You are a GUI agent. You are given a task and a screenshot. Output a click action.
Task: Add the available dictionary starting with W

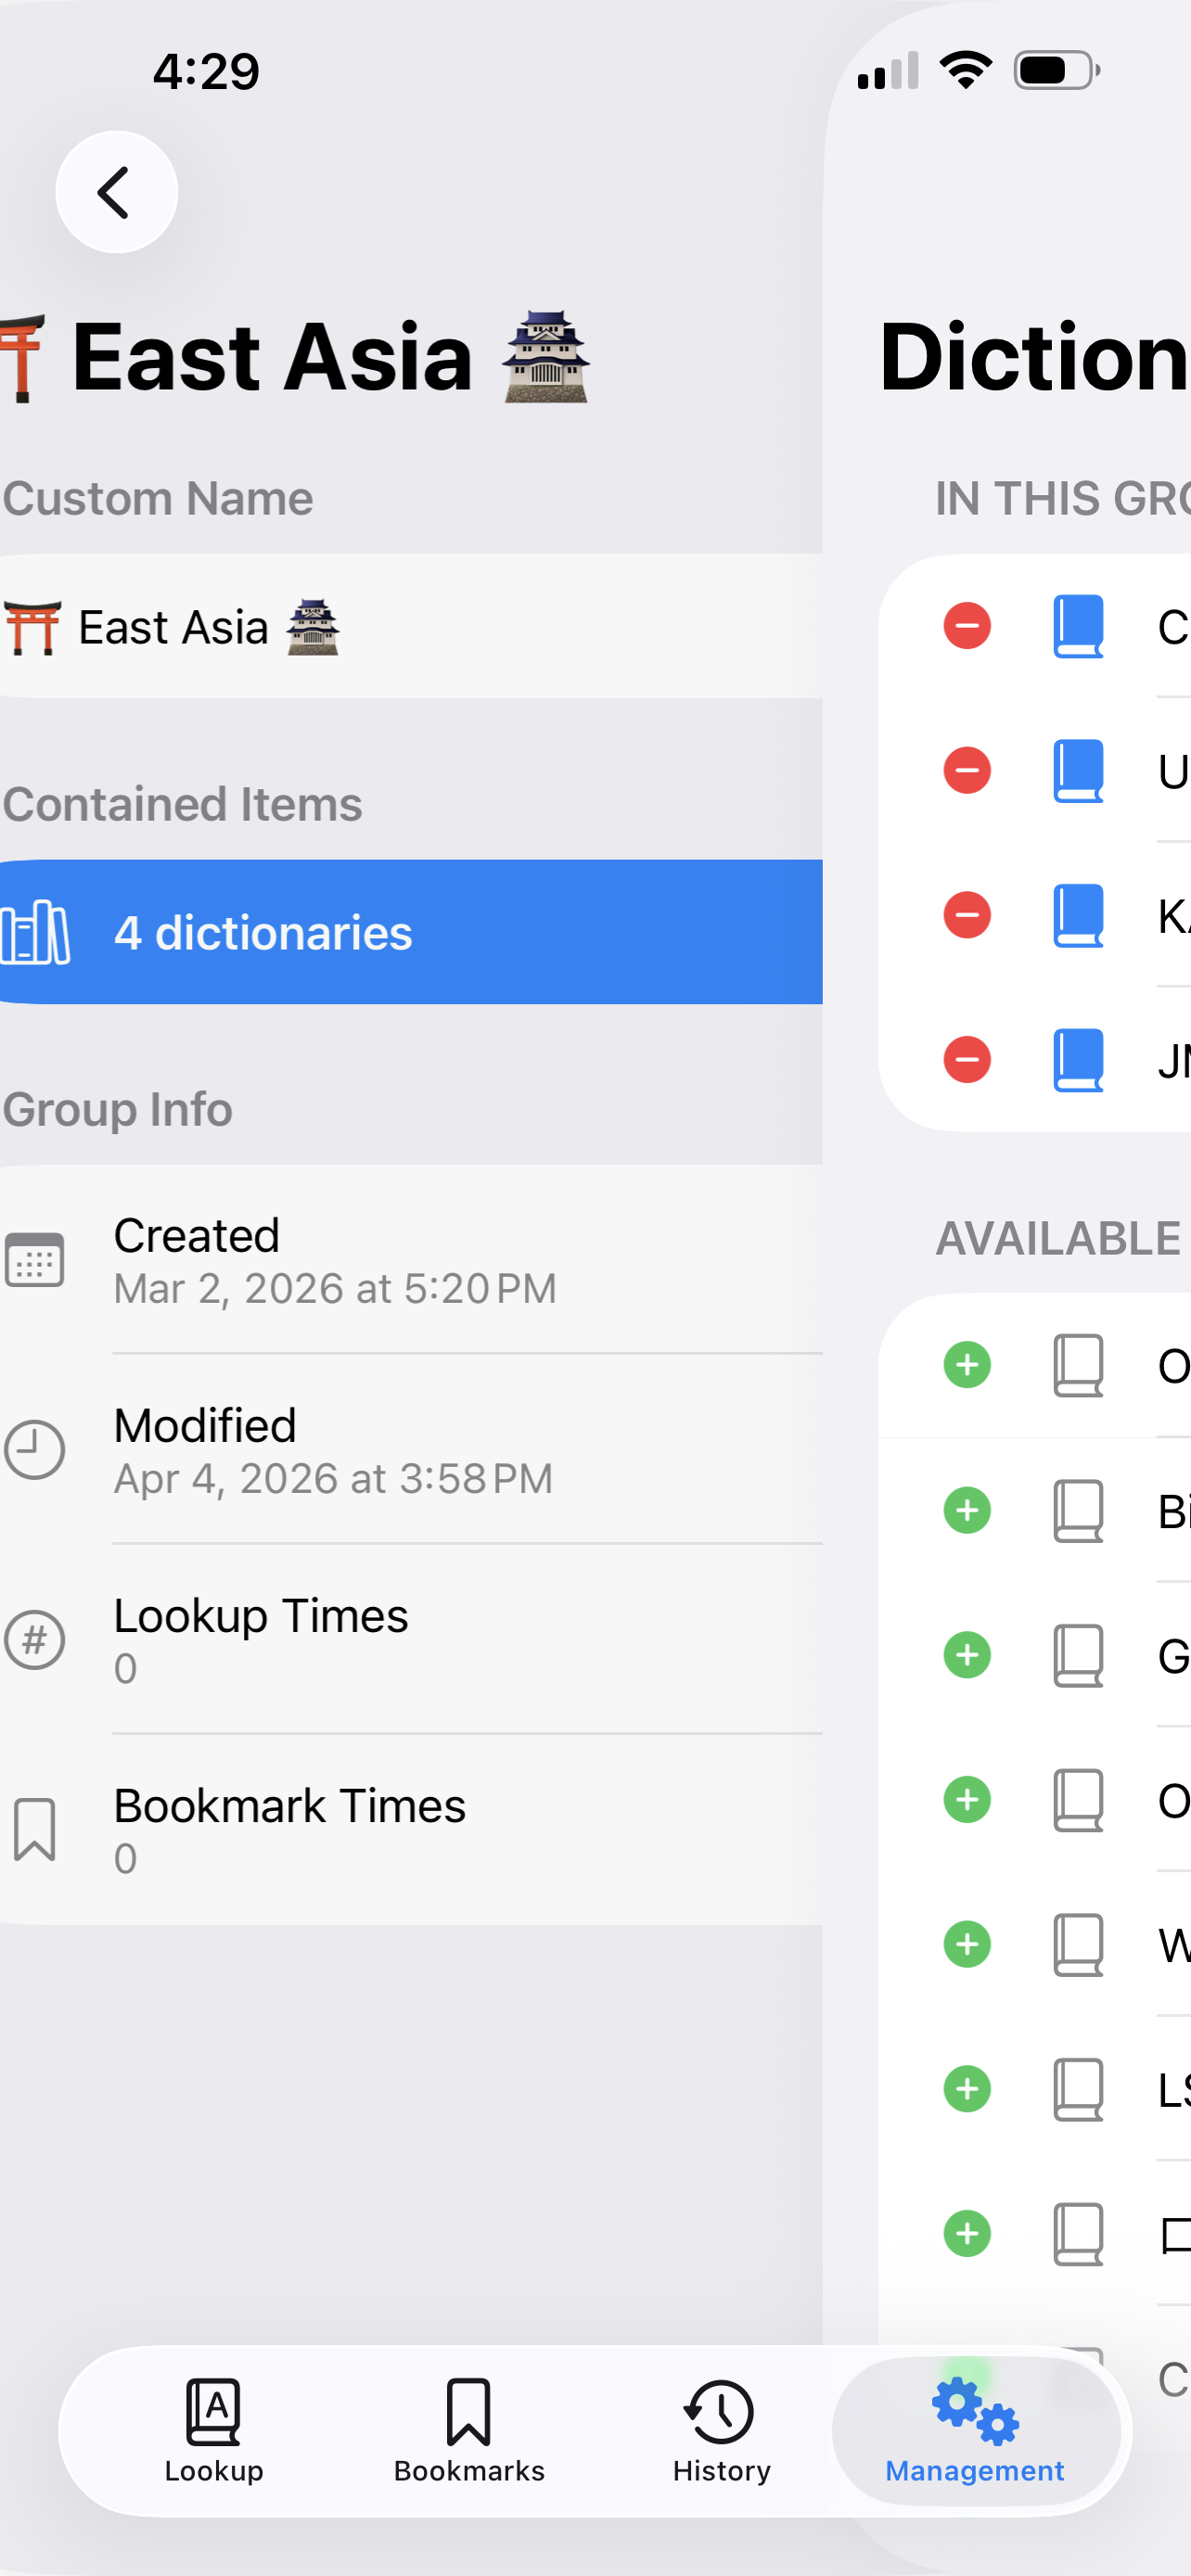tap(966, 1944)
